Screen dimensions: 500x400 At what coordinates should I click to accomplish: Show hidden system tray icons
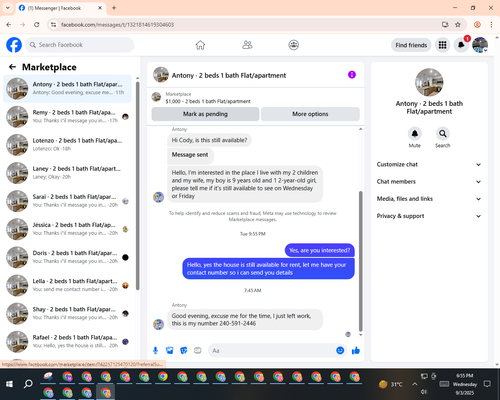414,384
